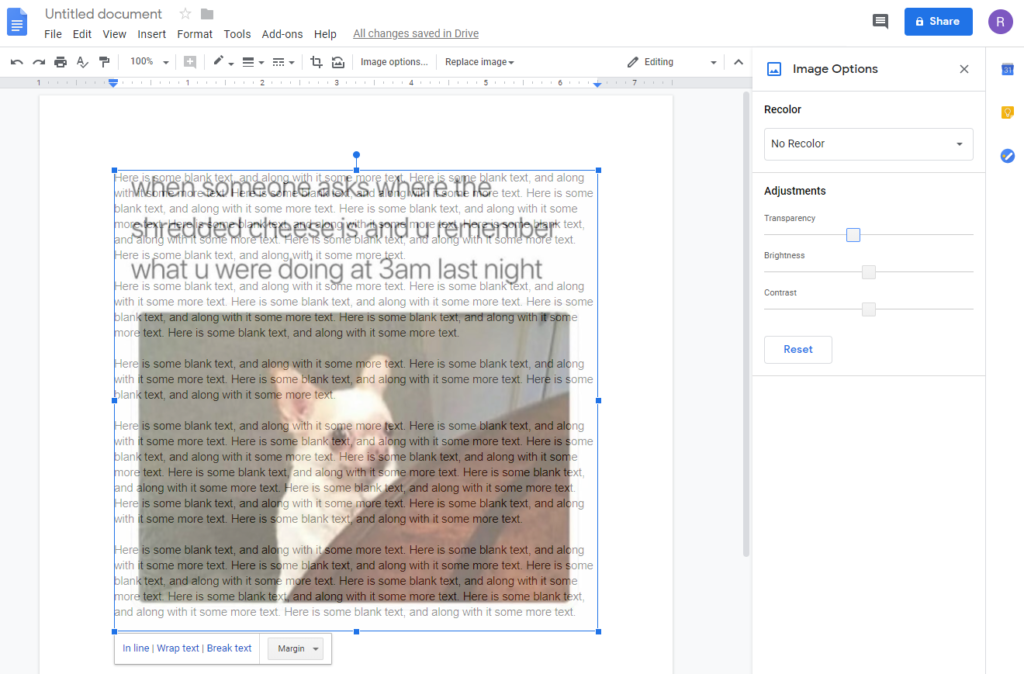Click the Print icon

click(60, 61)
